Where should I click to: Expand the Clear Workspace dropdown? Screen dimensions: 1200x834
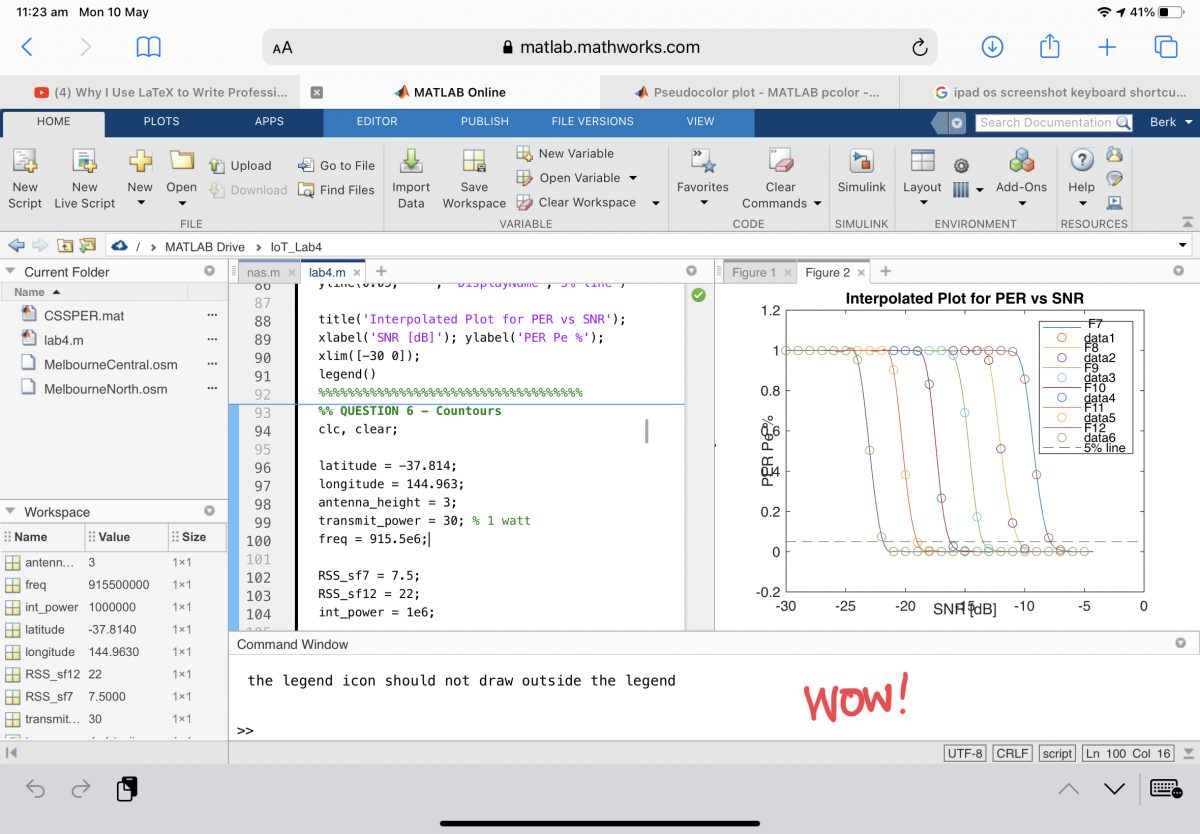pos(655,202)
